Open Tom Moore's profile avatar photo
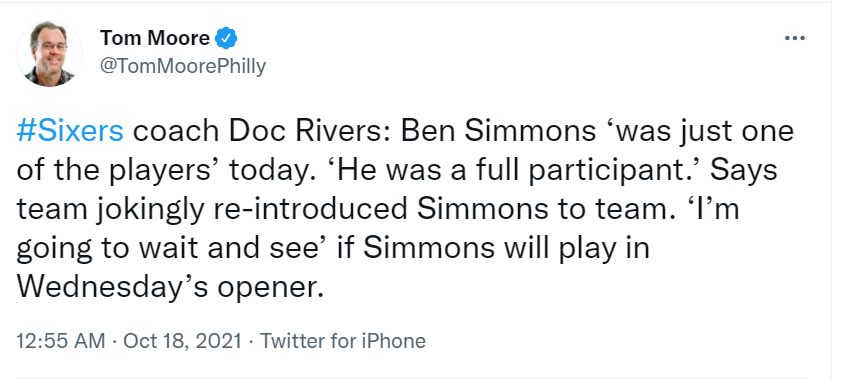 [49, 54]
